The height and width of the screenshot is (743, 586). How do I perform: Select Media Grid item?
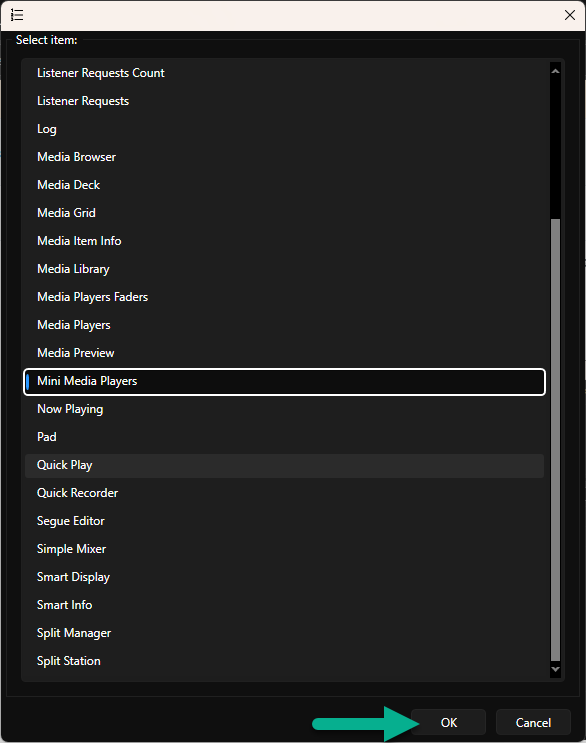pyautogui.click(x=284, y=213)
